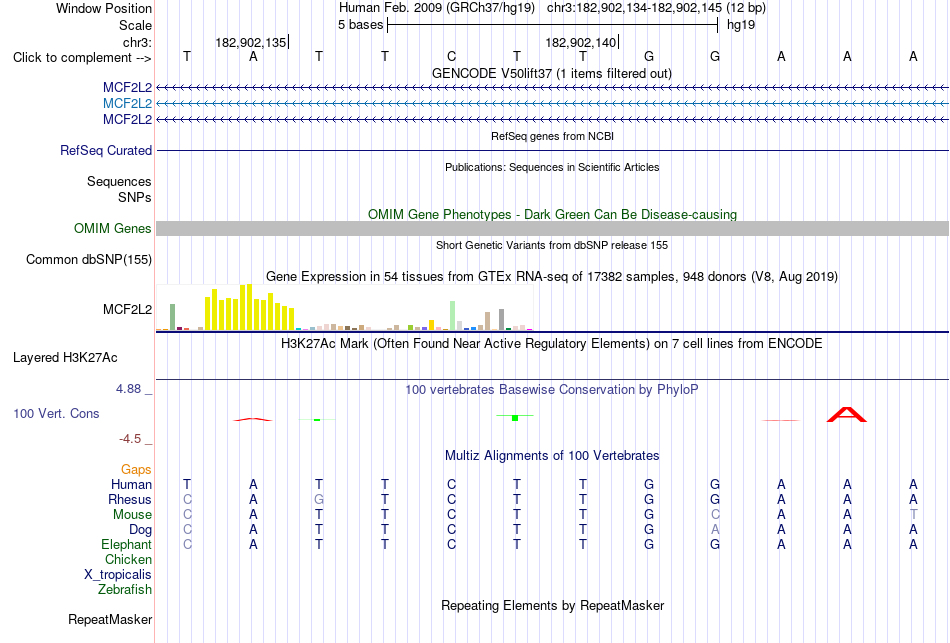Click the large red A PhyloP logo

click(847, 415)
